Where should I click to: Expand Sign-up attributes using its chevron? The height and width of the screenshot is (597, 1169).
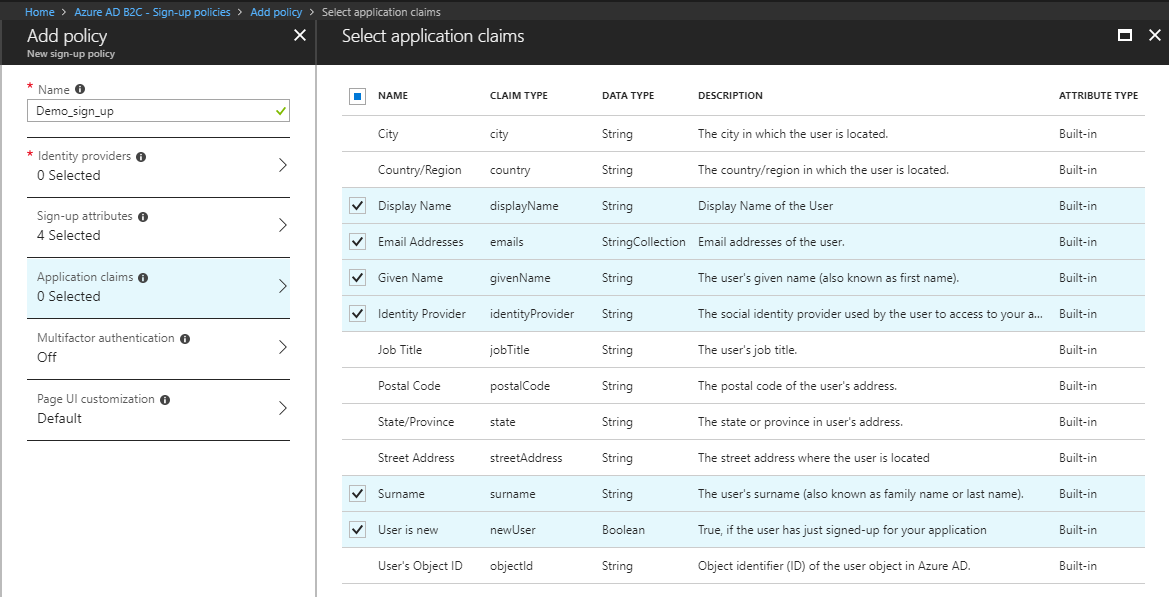283,225
